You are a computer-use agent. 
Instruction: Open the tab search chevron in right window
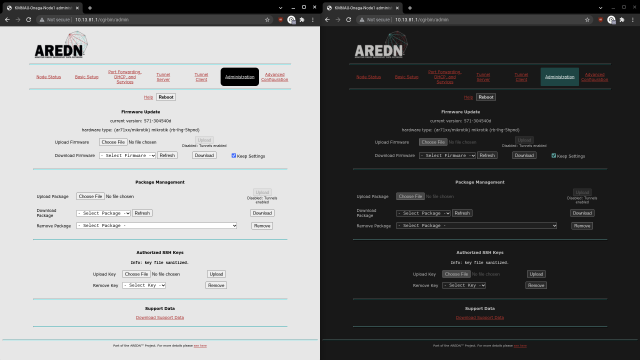pyautogui.click(x=600, y=8)
